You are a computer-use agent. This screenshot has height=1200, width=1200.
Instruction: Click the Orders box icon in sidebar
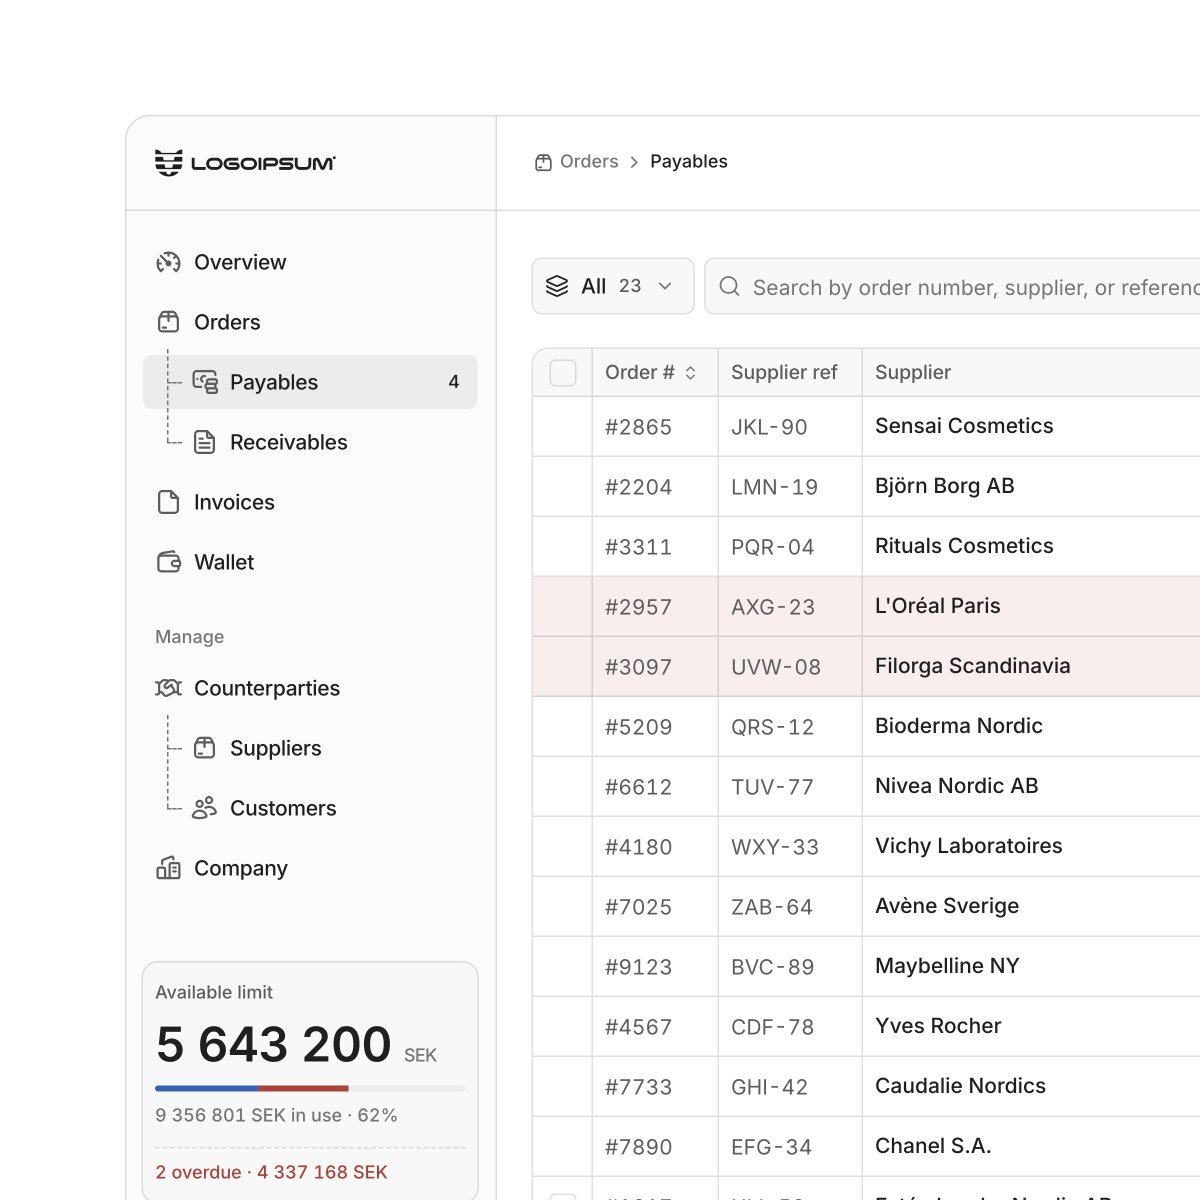tap(168, 322)
